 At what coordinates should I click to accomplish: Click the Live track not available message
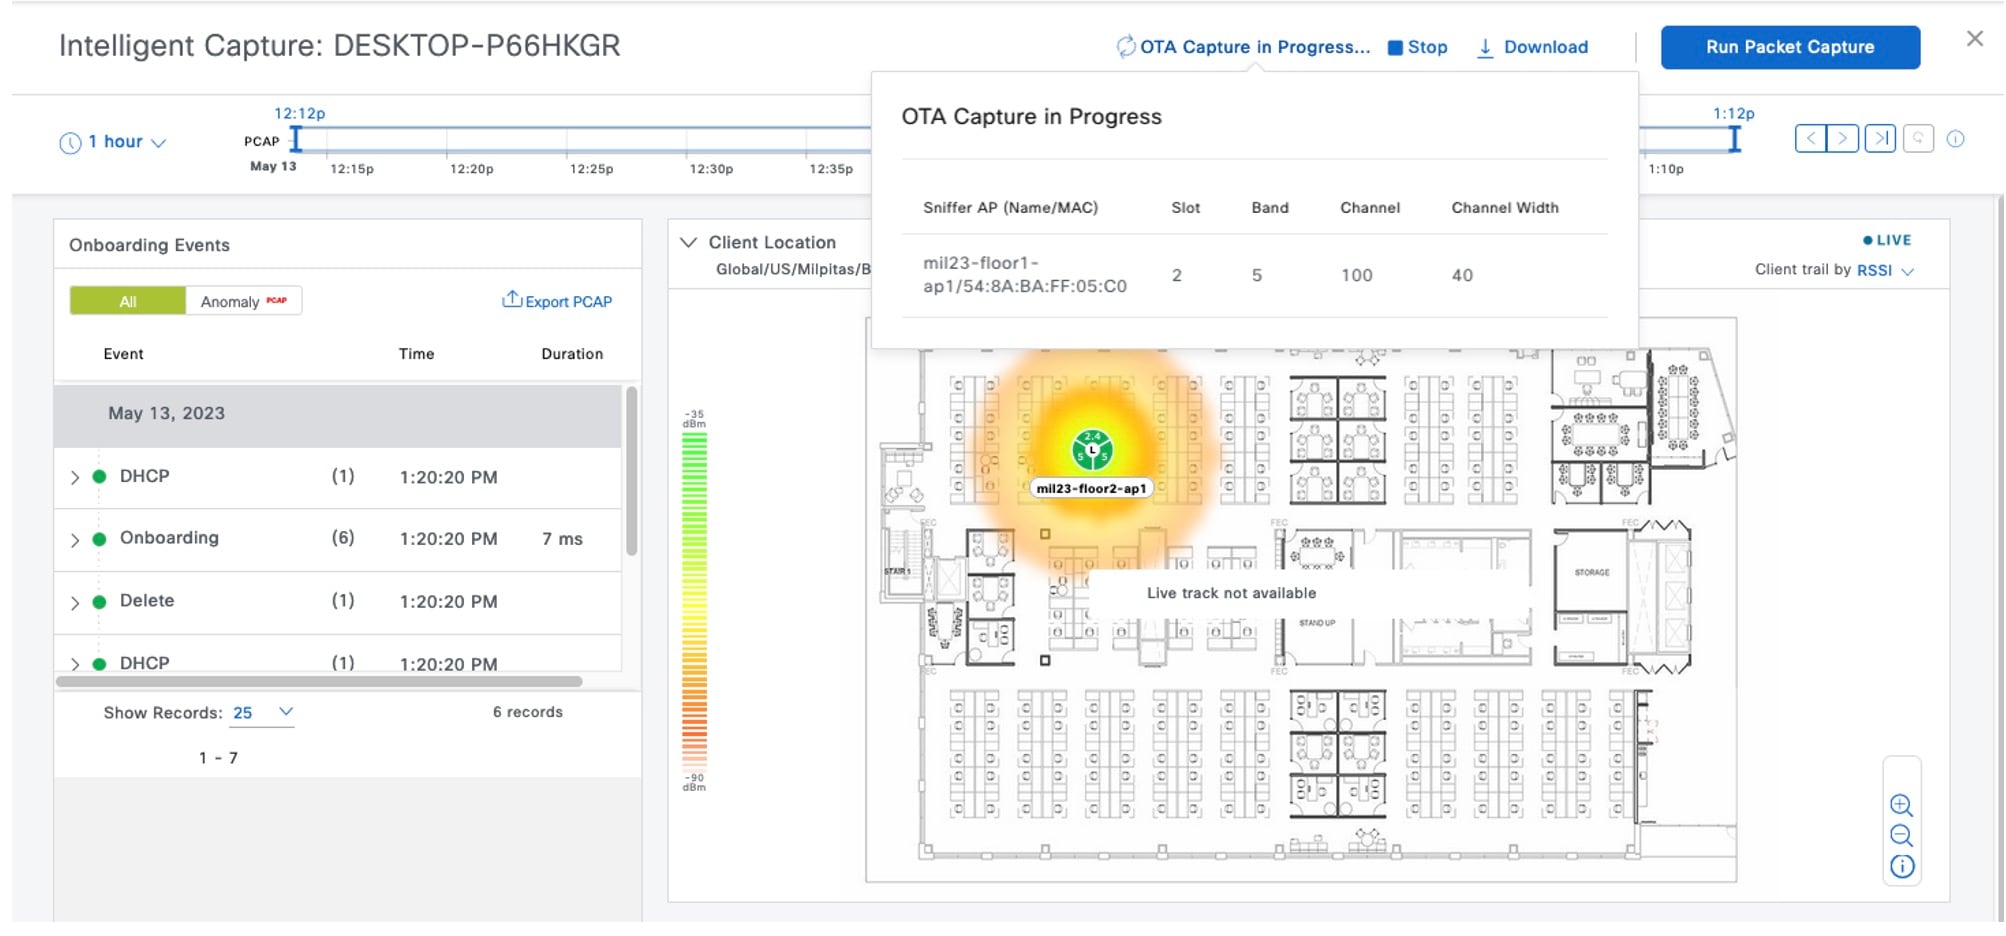[1231, 593]
